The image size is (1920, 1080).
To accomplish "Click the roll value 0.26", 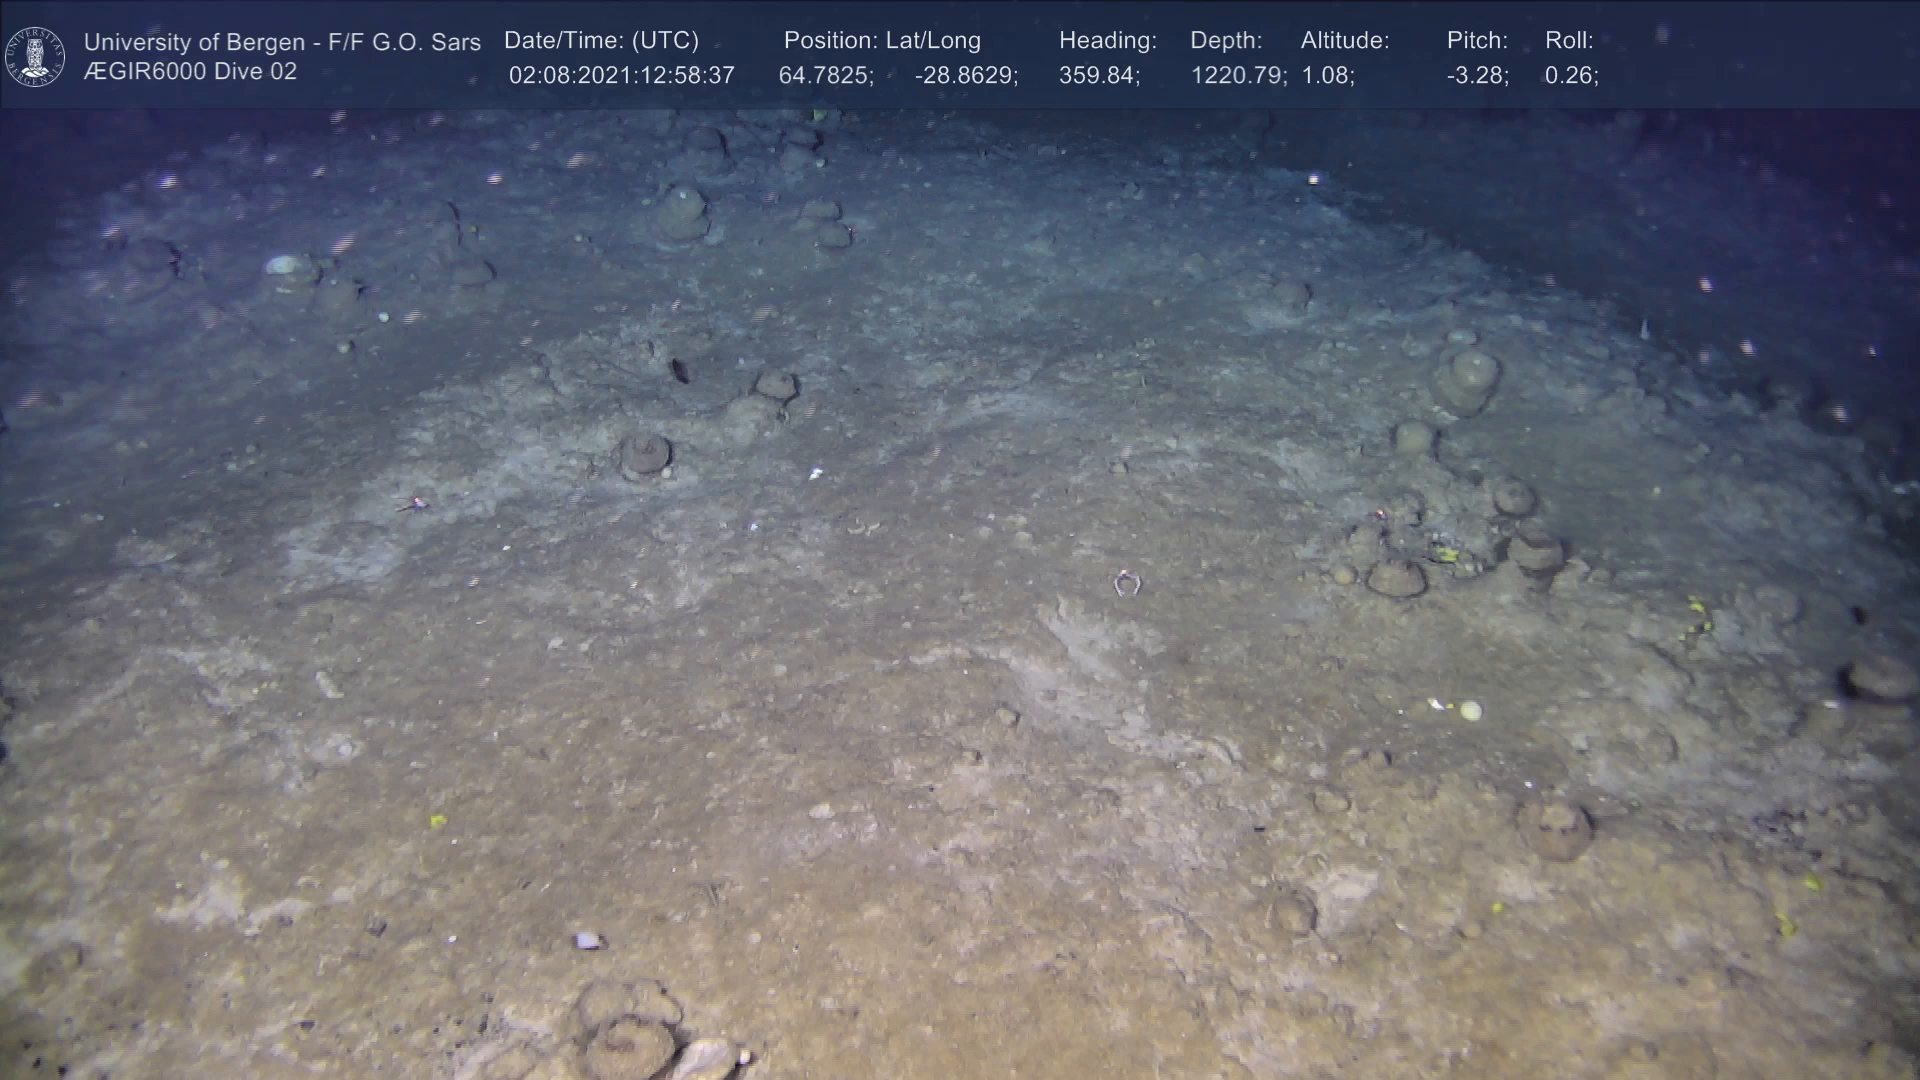I will [x=1571, y=76].
